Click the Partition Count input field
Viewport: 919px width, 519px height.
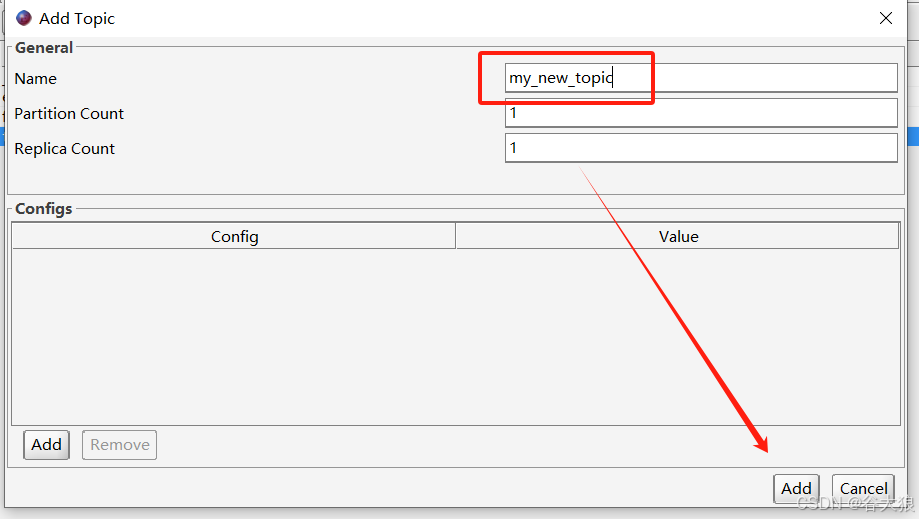[700, 113]
